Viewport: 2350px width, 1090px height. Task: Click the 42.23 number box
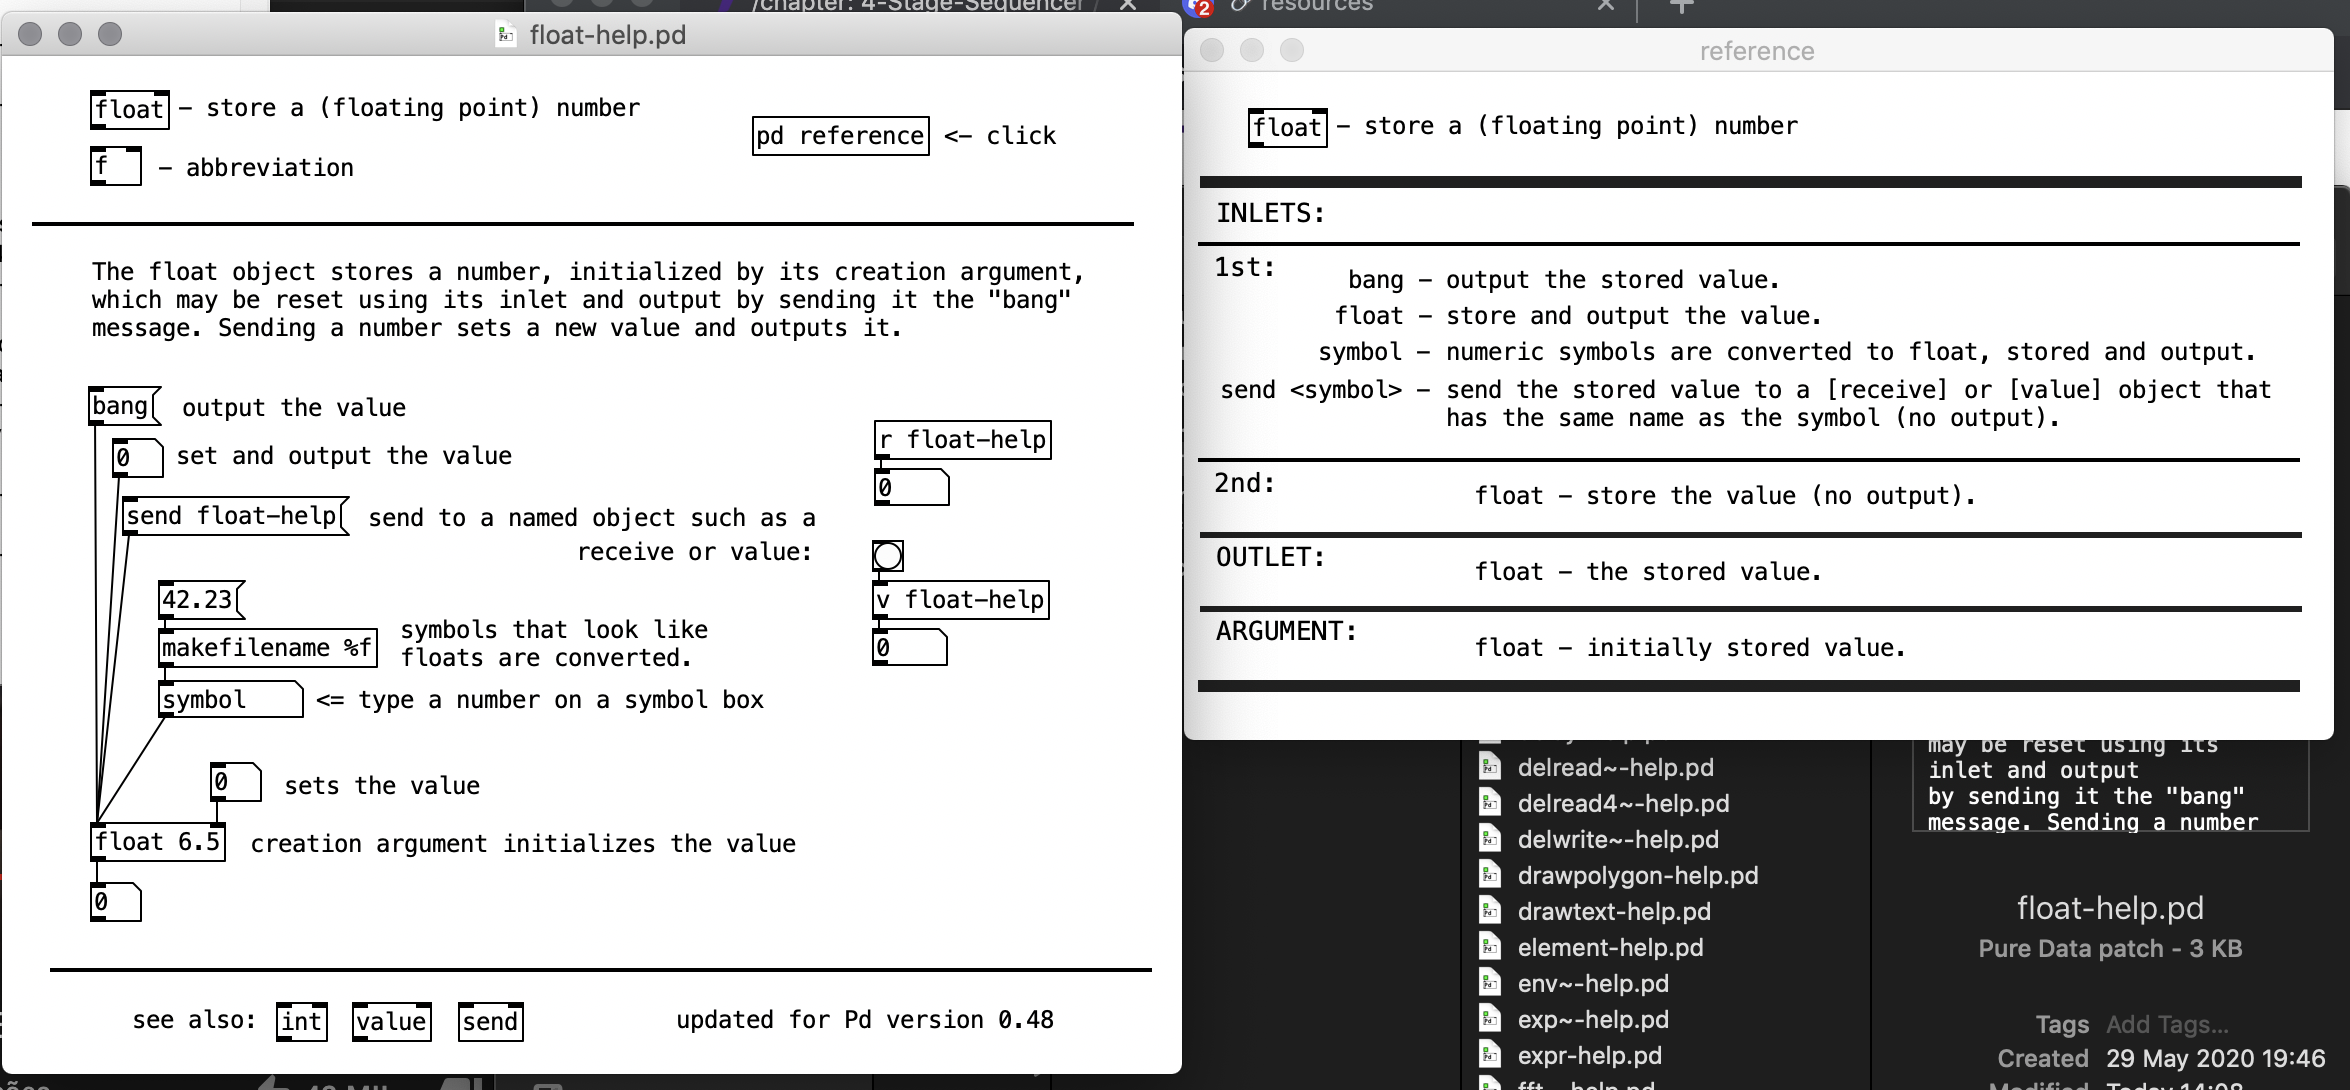pos(198,600)
